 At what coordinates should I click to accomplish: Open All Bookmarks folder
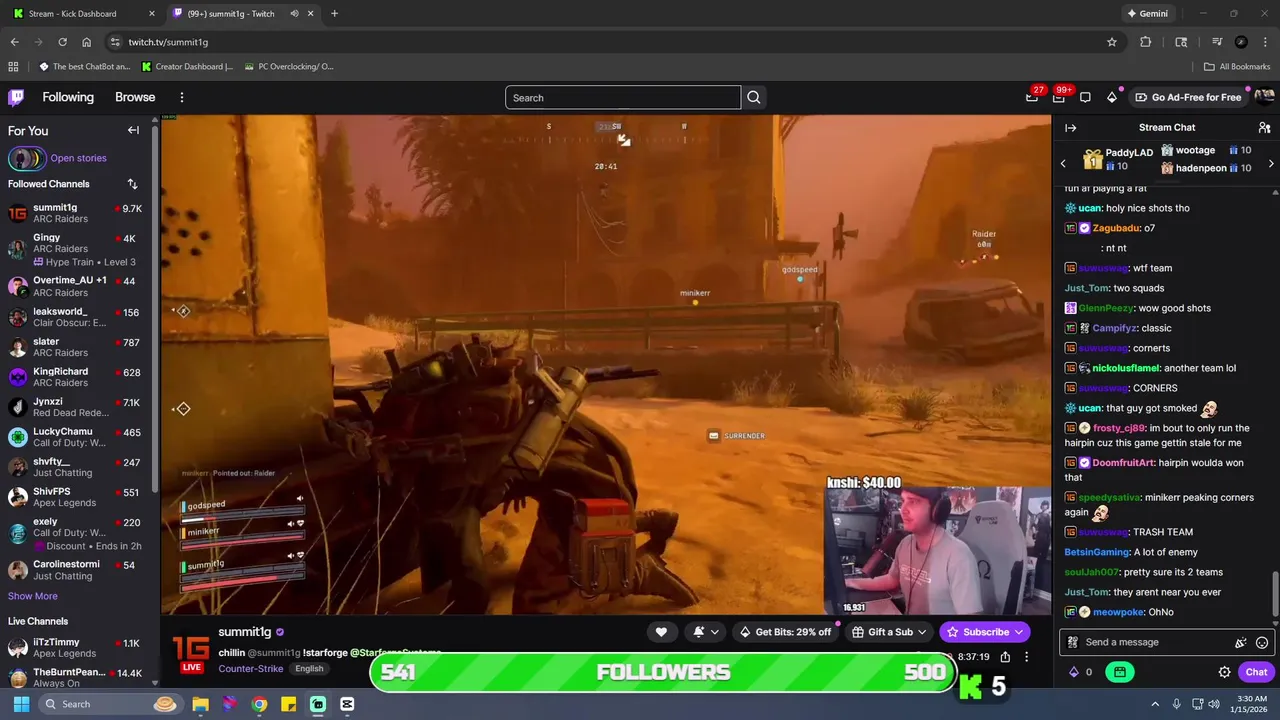(1237, 67)
